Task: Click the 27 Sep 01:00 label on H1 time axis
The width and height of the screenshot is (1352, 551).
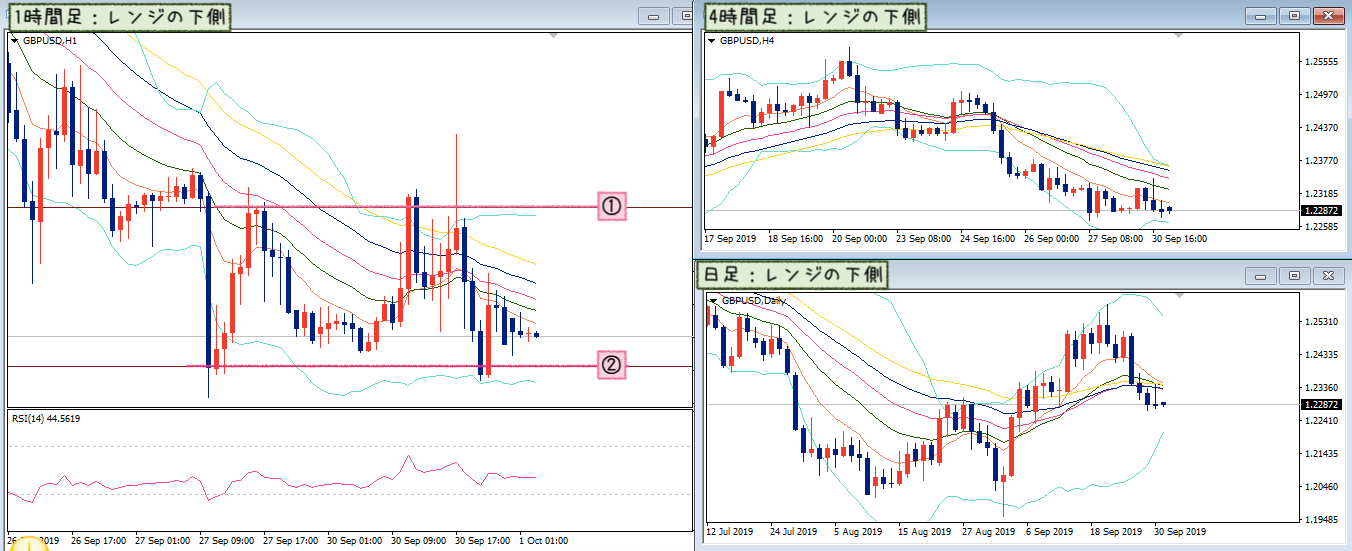Action: click(161, 541)
